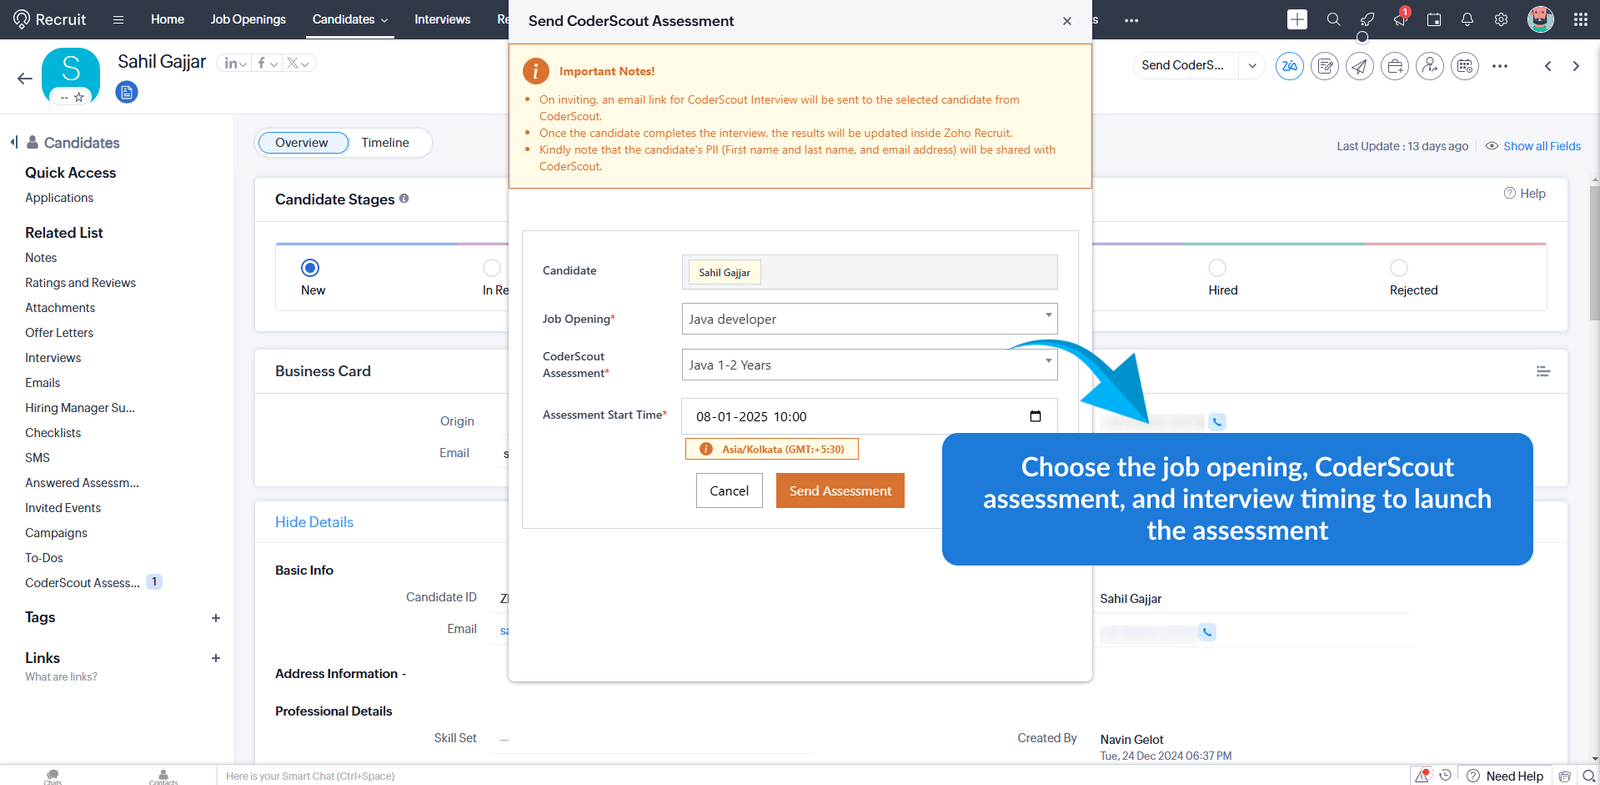Open the date picker calendar icon

(1035, 416)
